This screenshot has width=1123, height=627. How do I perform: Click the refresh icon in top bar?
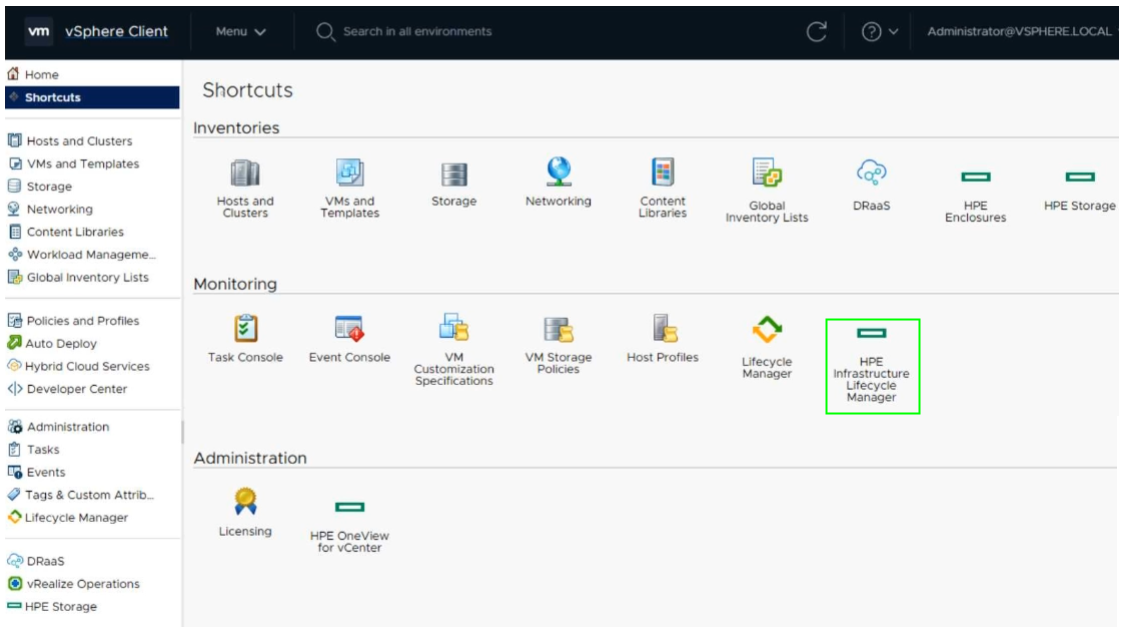(816, 32)
